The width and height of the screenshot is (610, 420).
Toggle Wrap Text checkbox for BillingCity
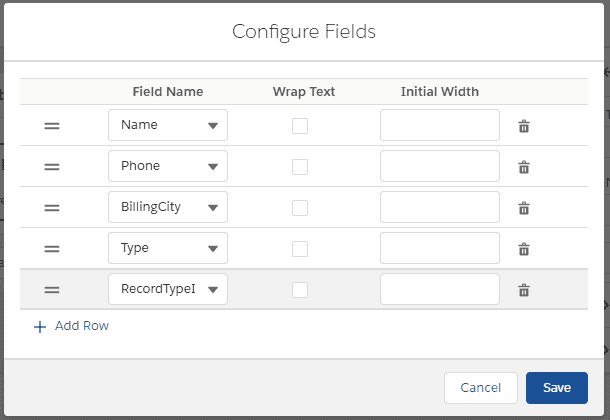[300, 208]
